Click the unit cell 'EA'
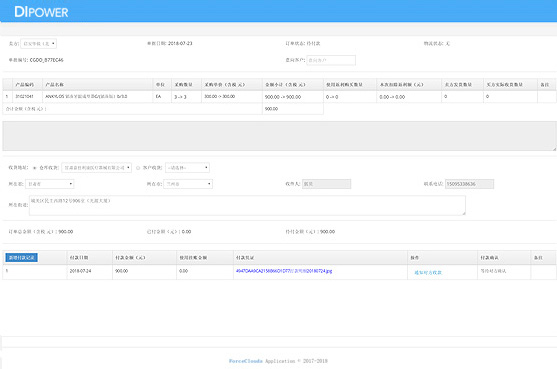557x369 pixels. (x=162, y=97)
